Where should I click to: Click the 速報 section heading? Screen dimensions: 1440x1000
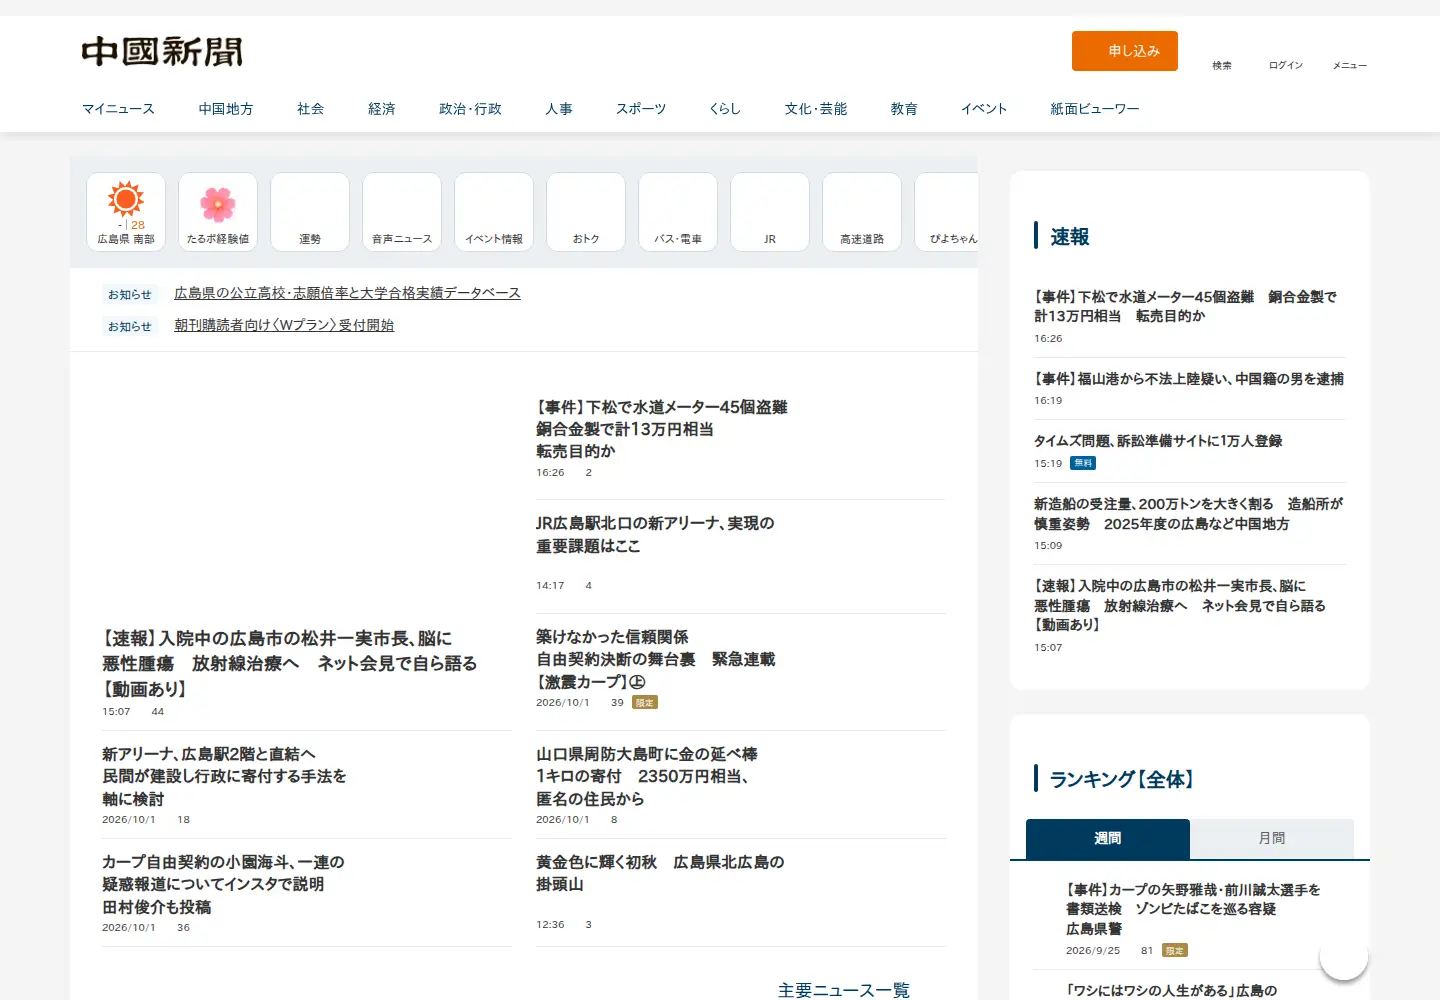pyautogui.click(x=1070, y=237)
